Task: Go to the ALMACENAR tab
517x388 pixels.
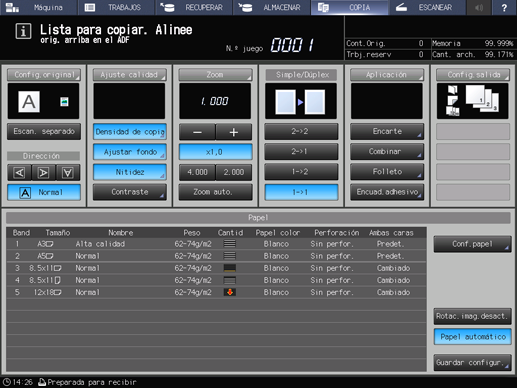Action: click(x=272, y=7)
